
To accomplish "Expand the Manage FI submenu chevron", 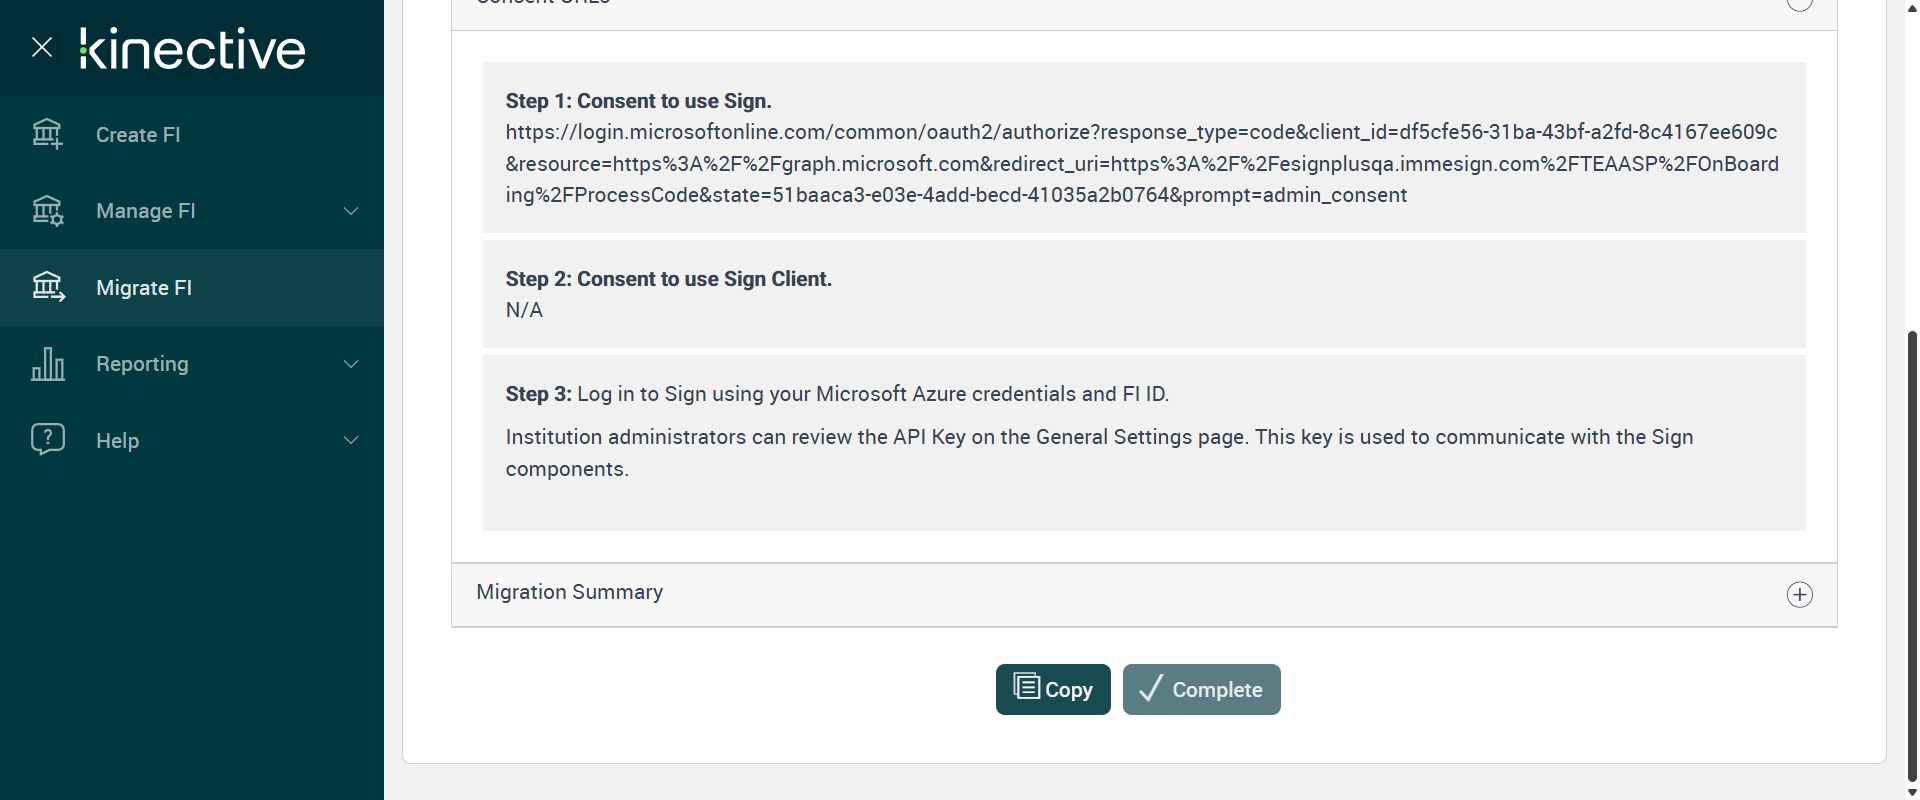I will 351,211.
